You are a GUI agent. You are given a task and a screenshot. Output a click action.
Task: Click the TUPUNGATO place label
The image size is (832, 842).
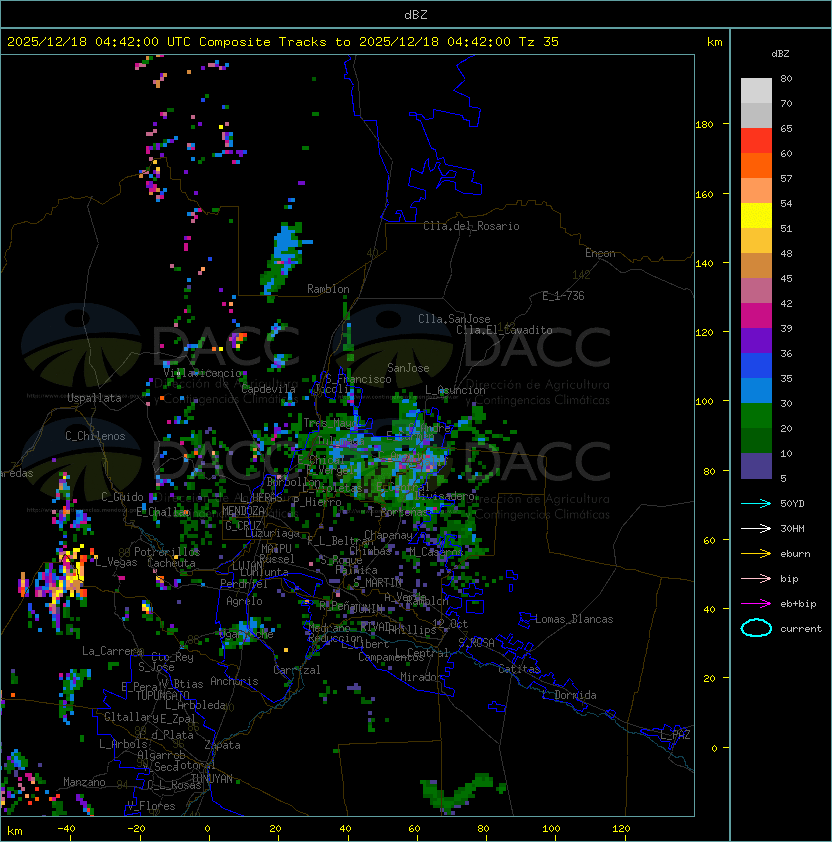pos(162,696)
